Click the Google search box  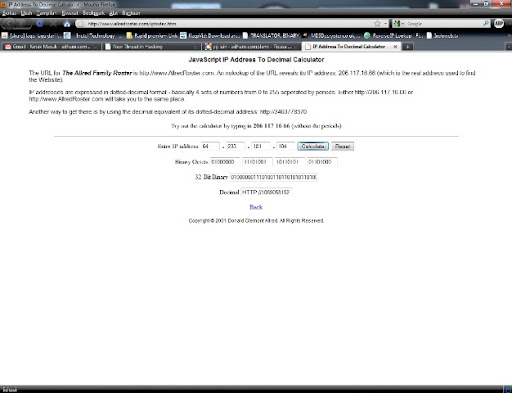443,24
